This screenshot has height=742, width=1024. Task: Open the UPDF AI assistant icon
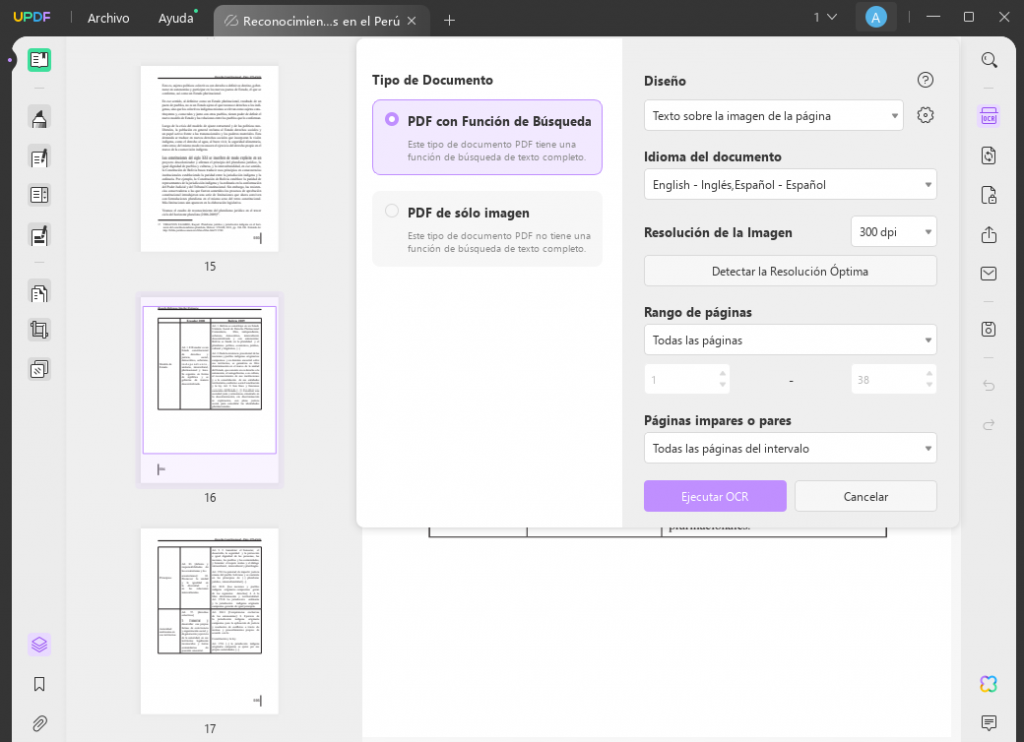(988, 683)
